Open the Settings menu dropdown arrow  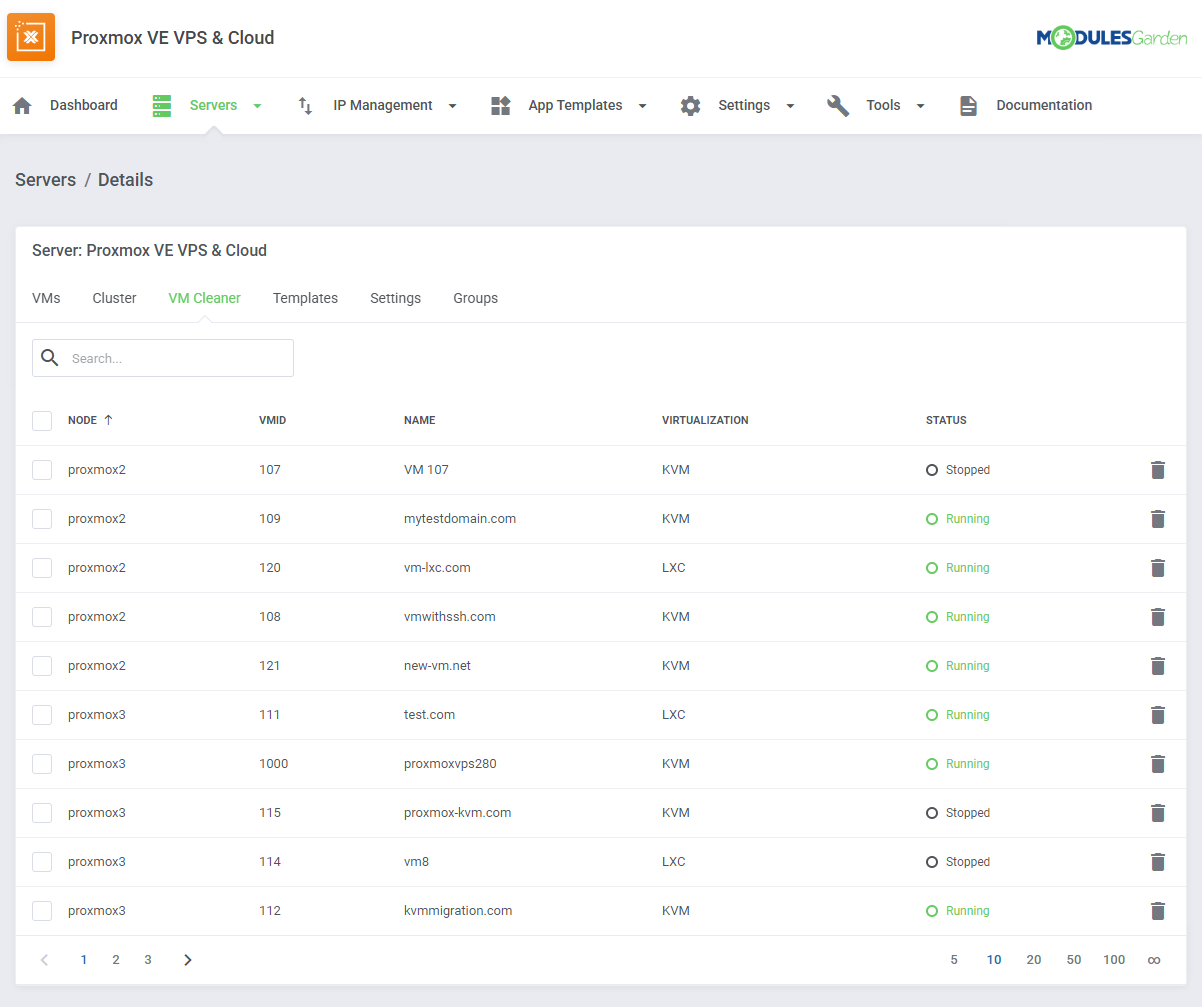[x=790, y=105]
